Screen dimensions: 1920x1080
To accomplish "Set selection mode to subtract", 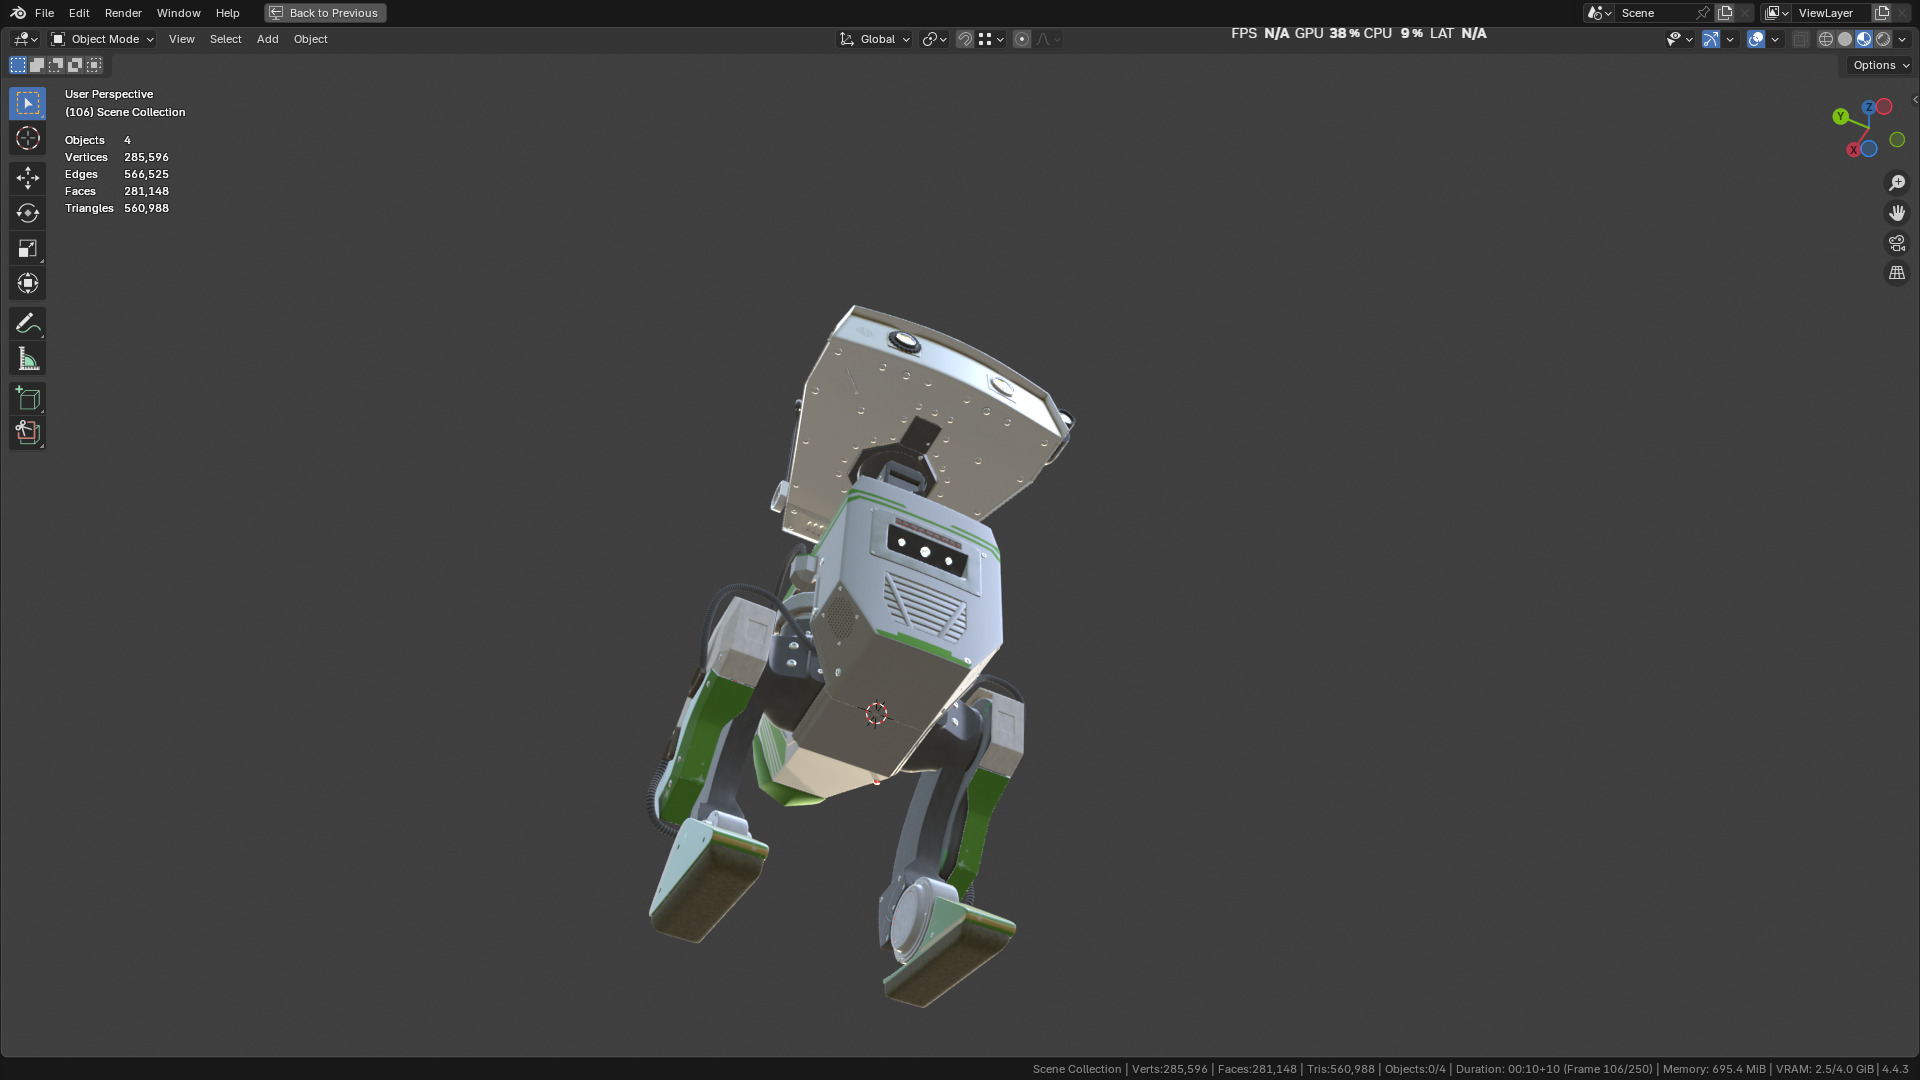I will click(56, 65).
